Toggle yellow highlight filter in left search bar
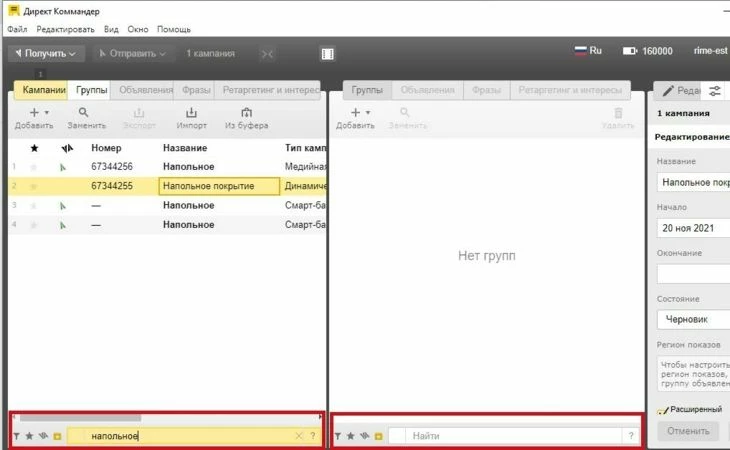 point(57,437)
